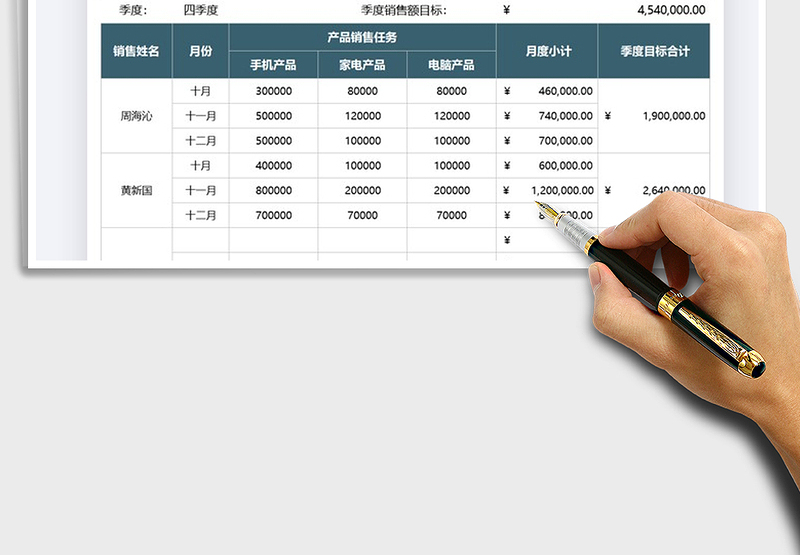Select 家电产品 100000 in 周海沁's 十二月 row
Viewport: 800px width, 555px height.
coord(362,141)
